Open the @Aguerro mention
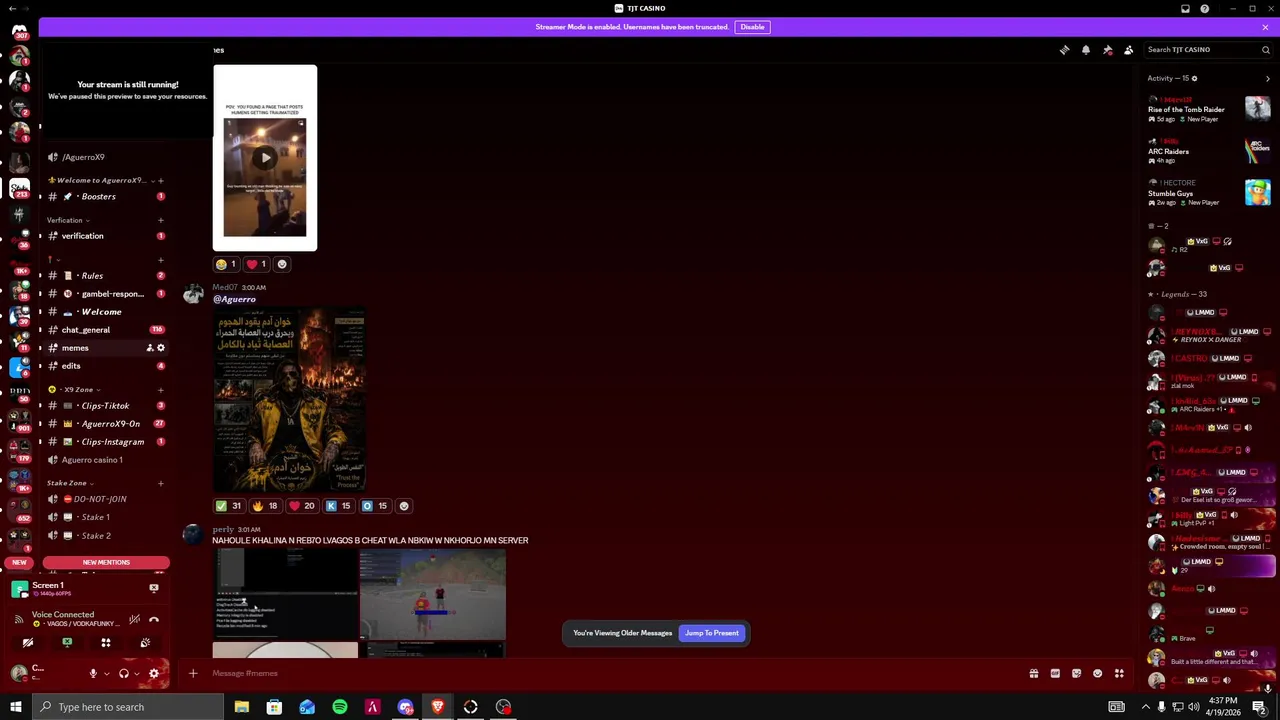 (234, 299)
